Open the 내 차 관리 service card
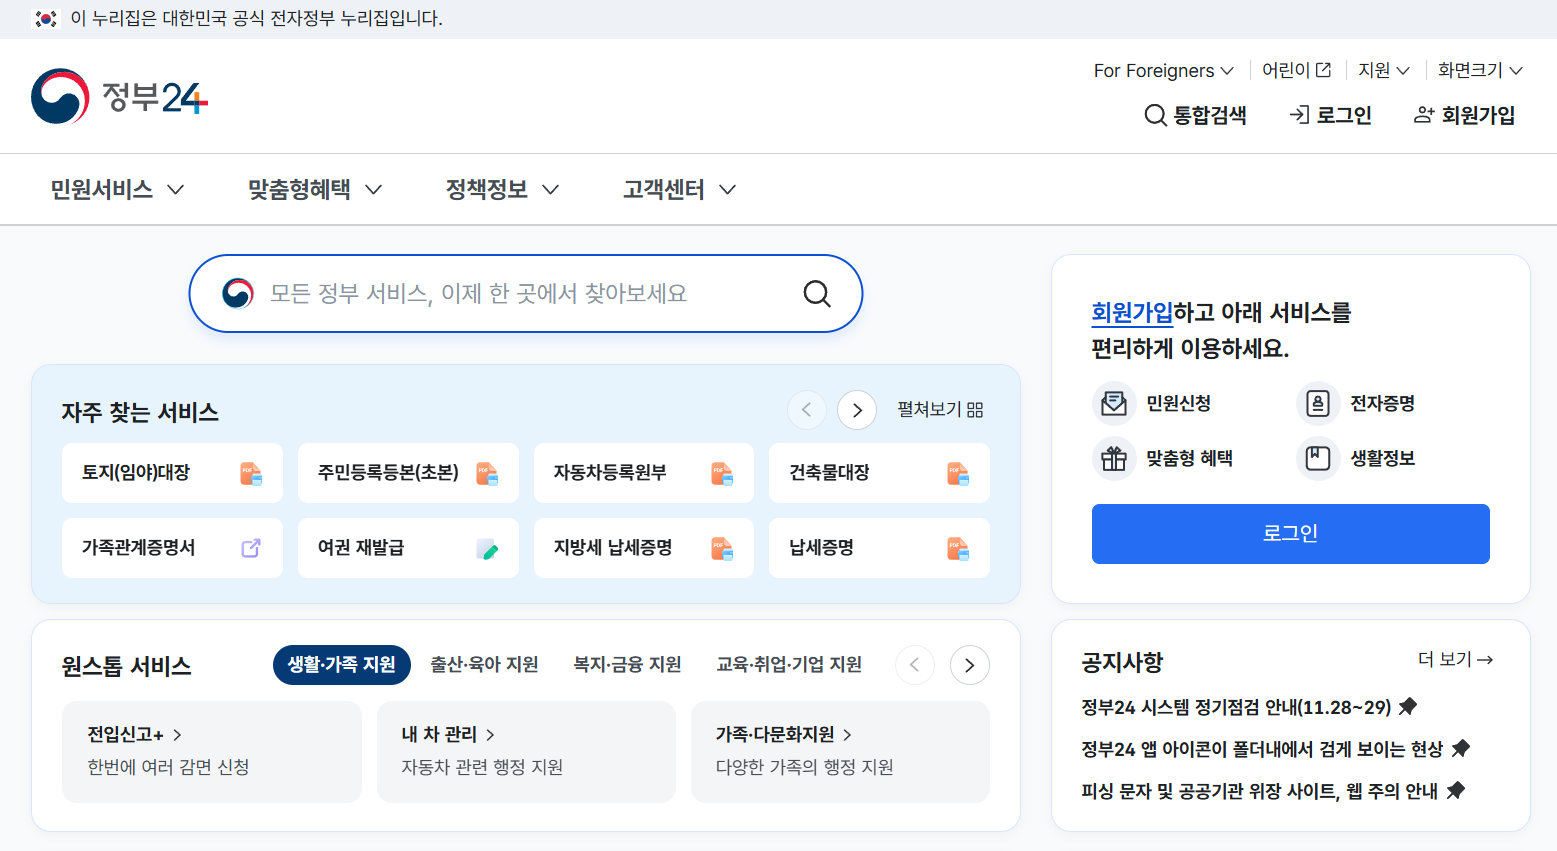Viewport: 1557px width, 851px height. (526, 752)
